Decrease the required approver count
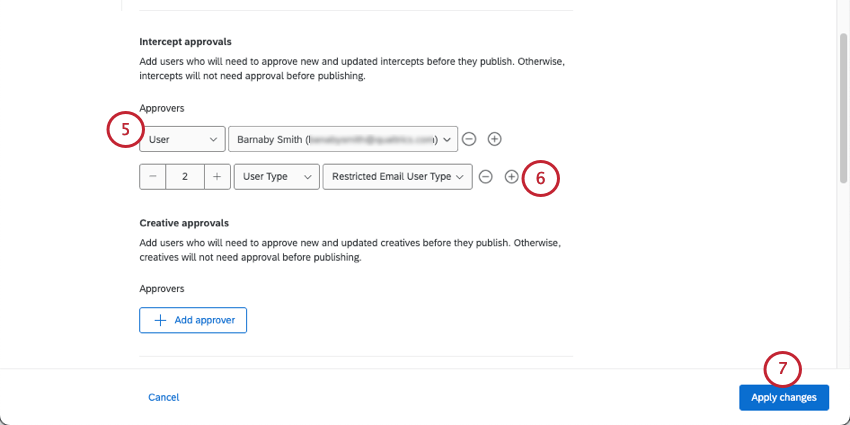The height and width of the screenshot is (425, 850). [153, 177]
